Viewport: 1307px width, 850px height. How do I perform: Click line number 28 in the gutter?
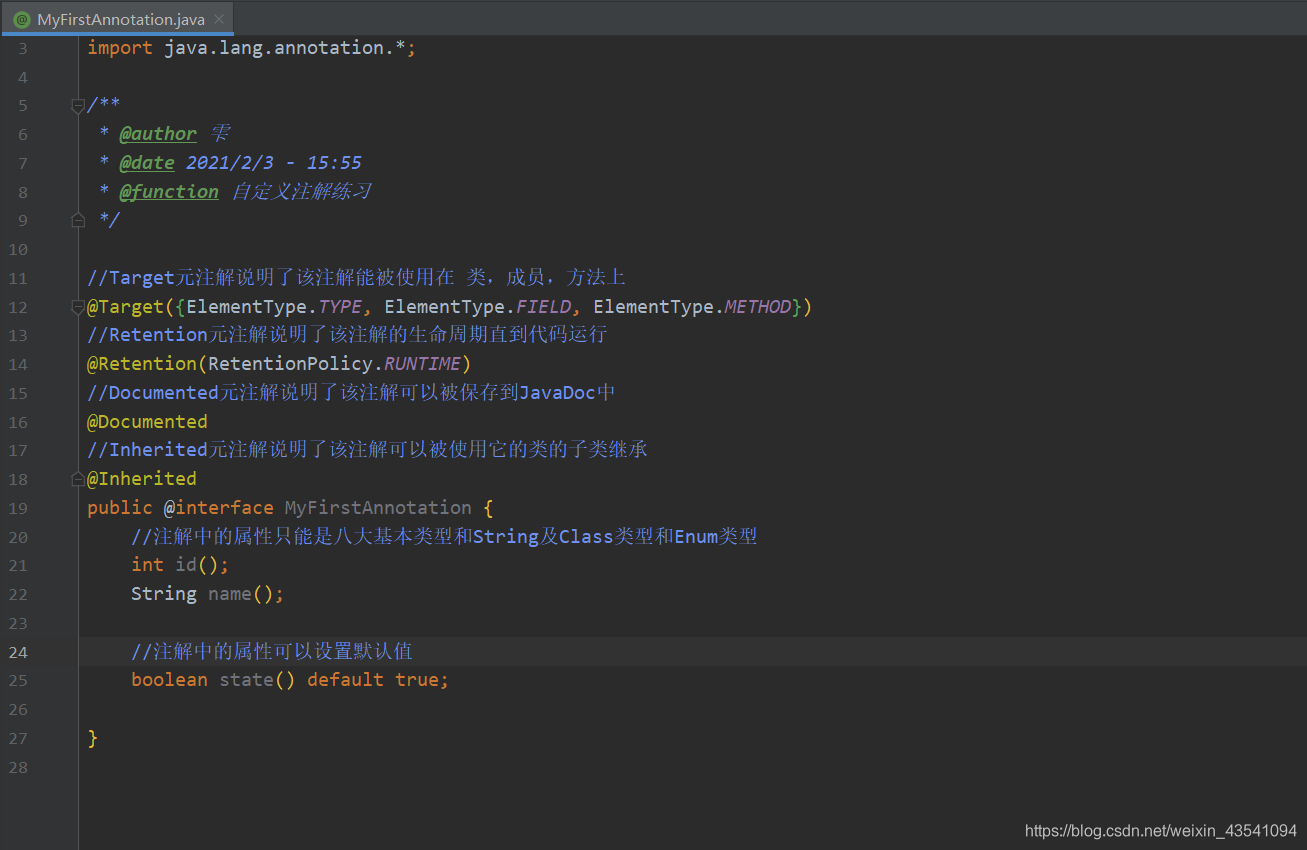tap(18, 767)
